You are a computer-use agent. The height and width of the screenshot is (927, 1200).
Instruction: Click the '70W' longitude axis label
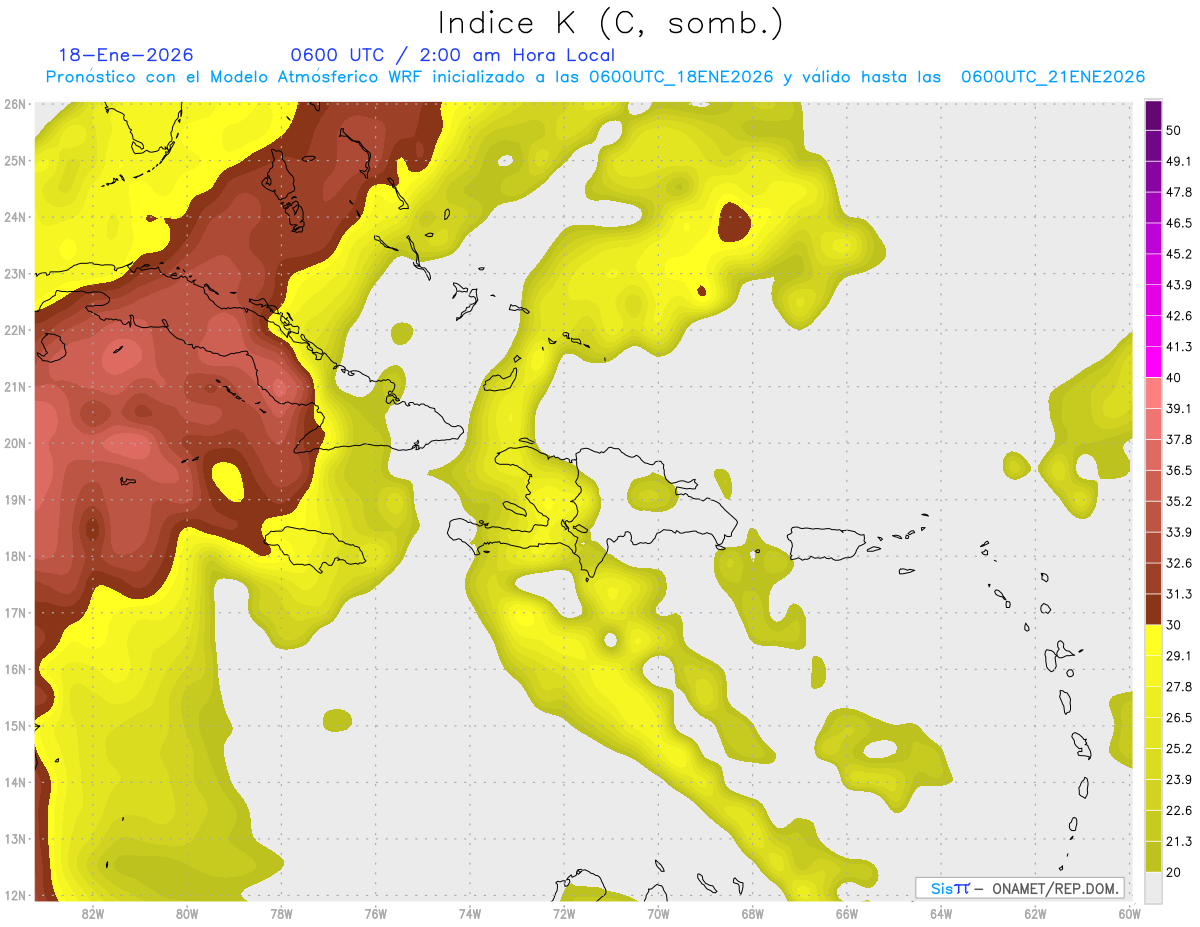coord(658,913)
